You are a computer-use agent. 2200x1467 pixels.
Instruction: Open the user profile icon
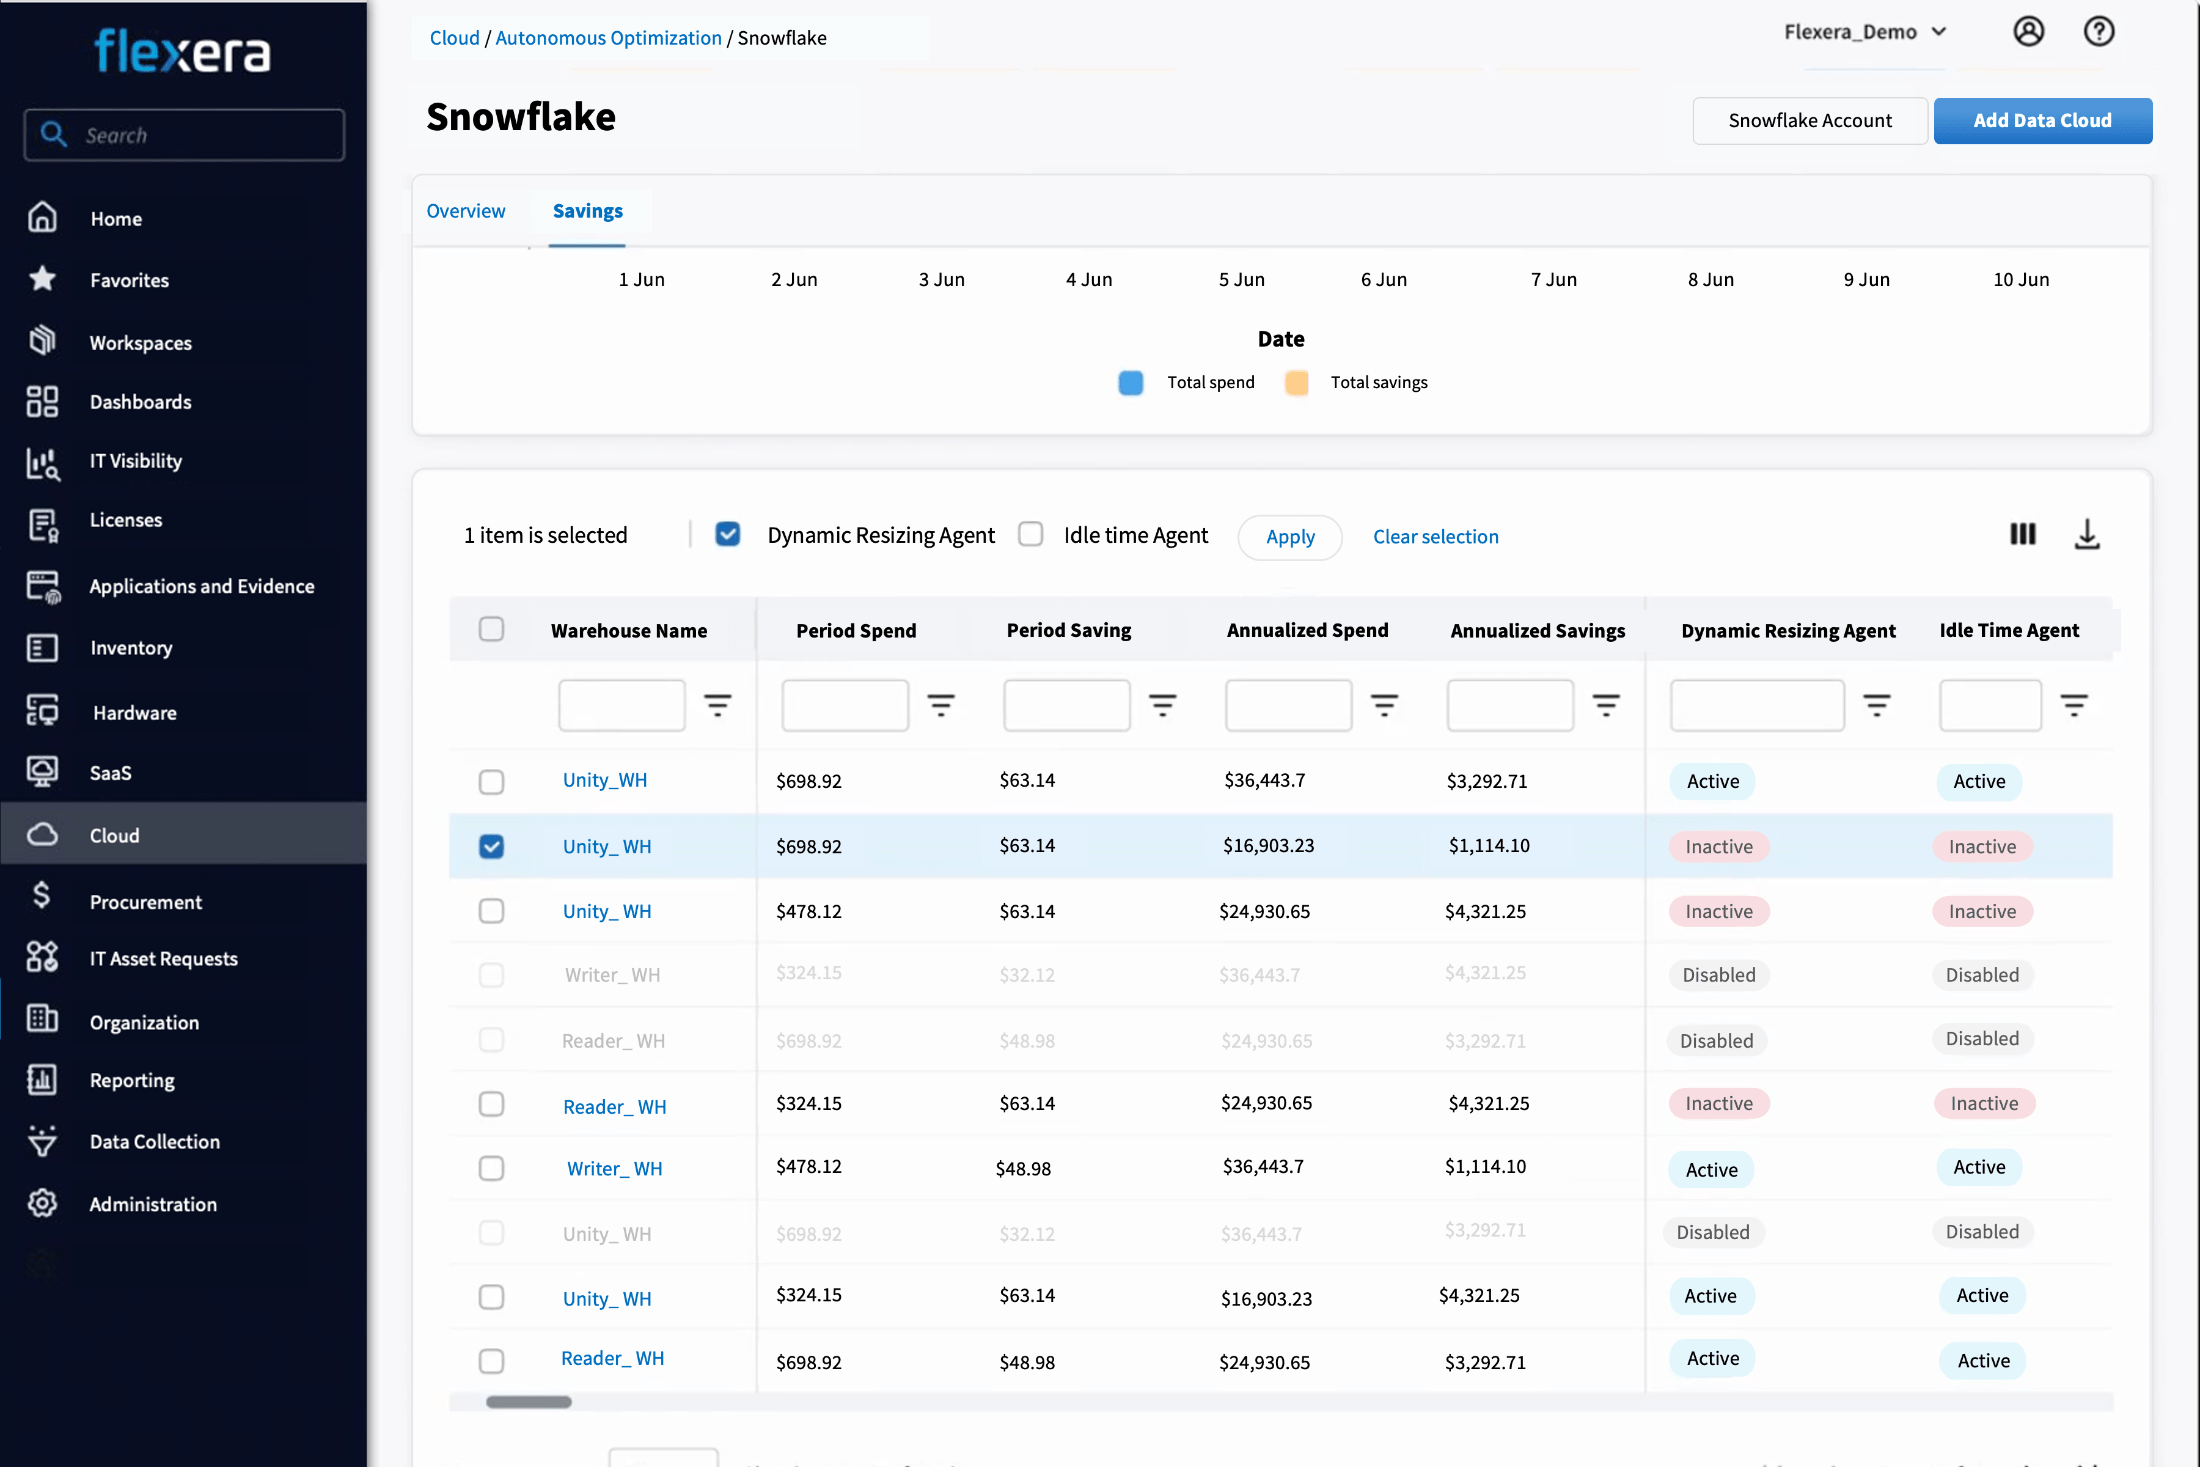(2028, 32)
